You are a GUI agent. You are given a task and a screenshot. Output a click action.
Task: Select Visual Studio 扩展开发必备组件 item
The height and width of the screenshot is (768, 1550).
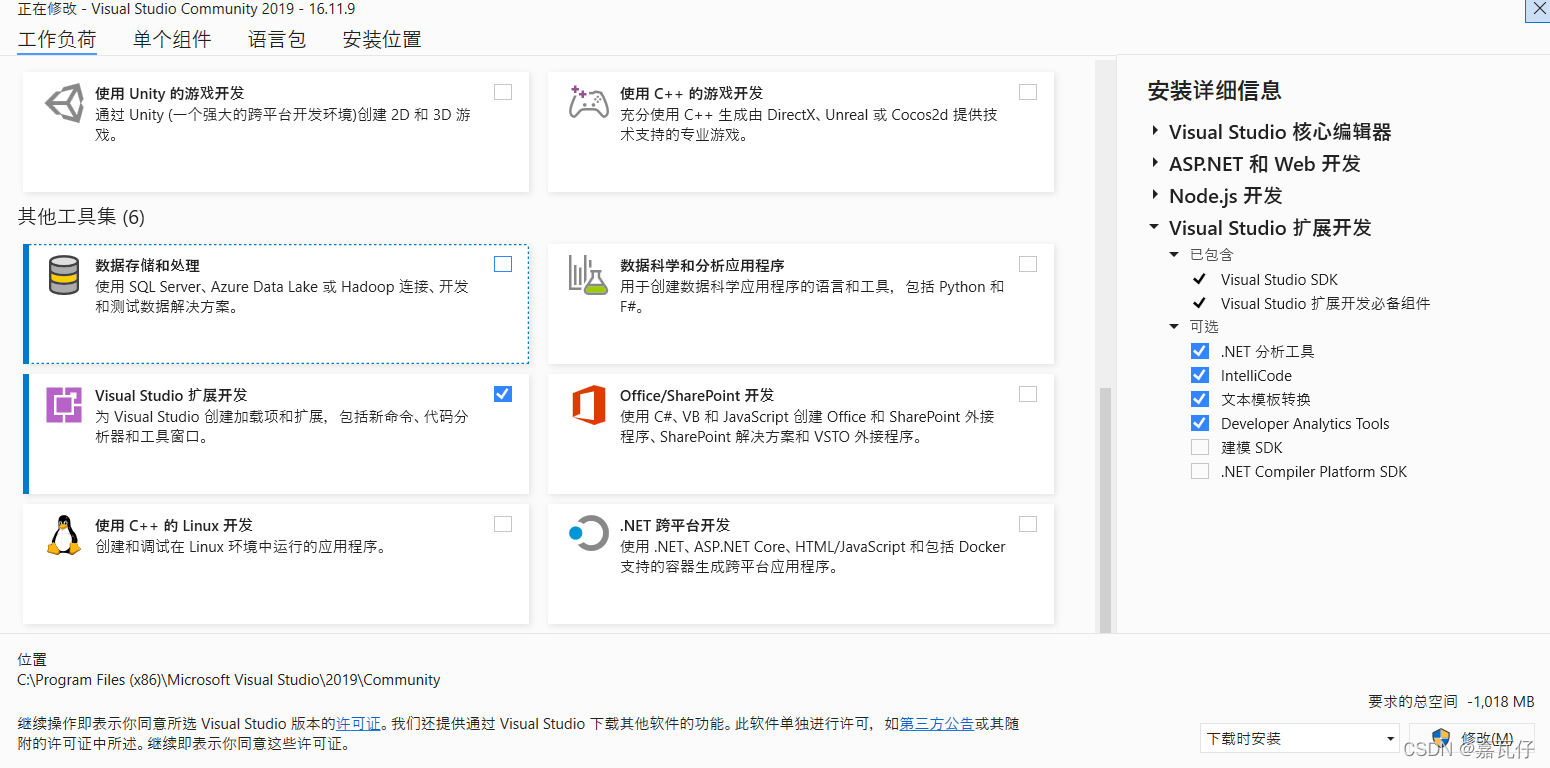(1325, 303)
